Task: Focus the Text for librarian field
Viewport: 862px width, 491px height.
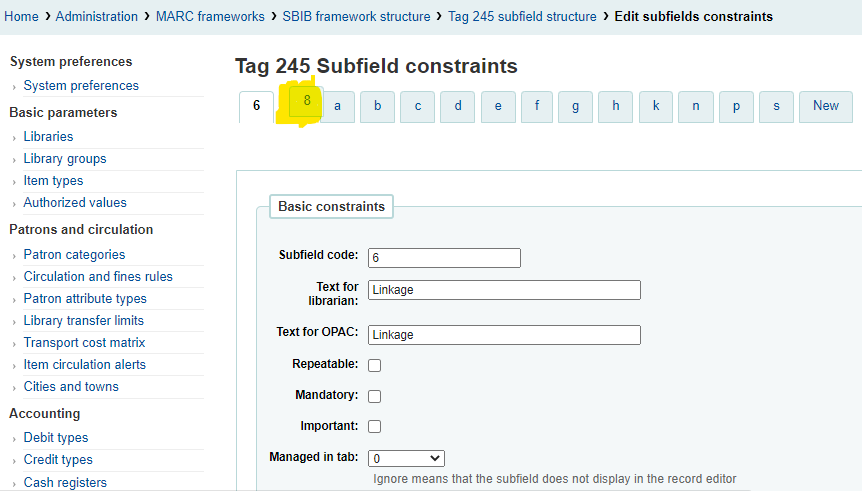Action: click(x=504, y=290)
